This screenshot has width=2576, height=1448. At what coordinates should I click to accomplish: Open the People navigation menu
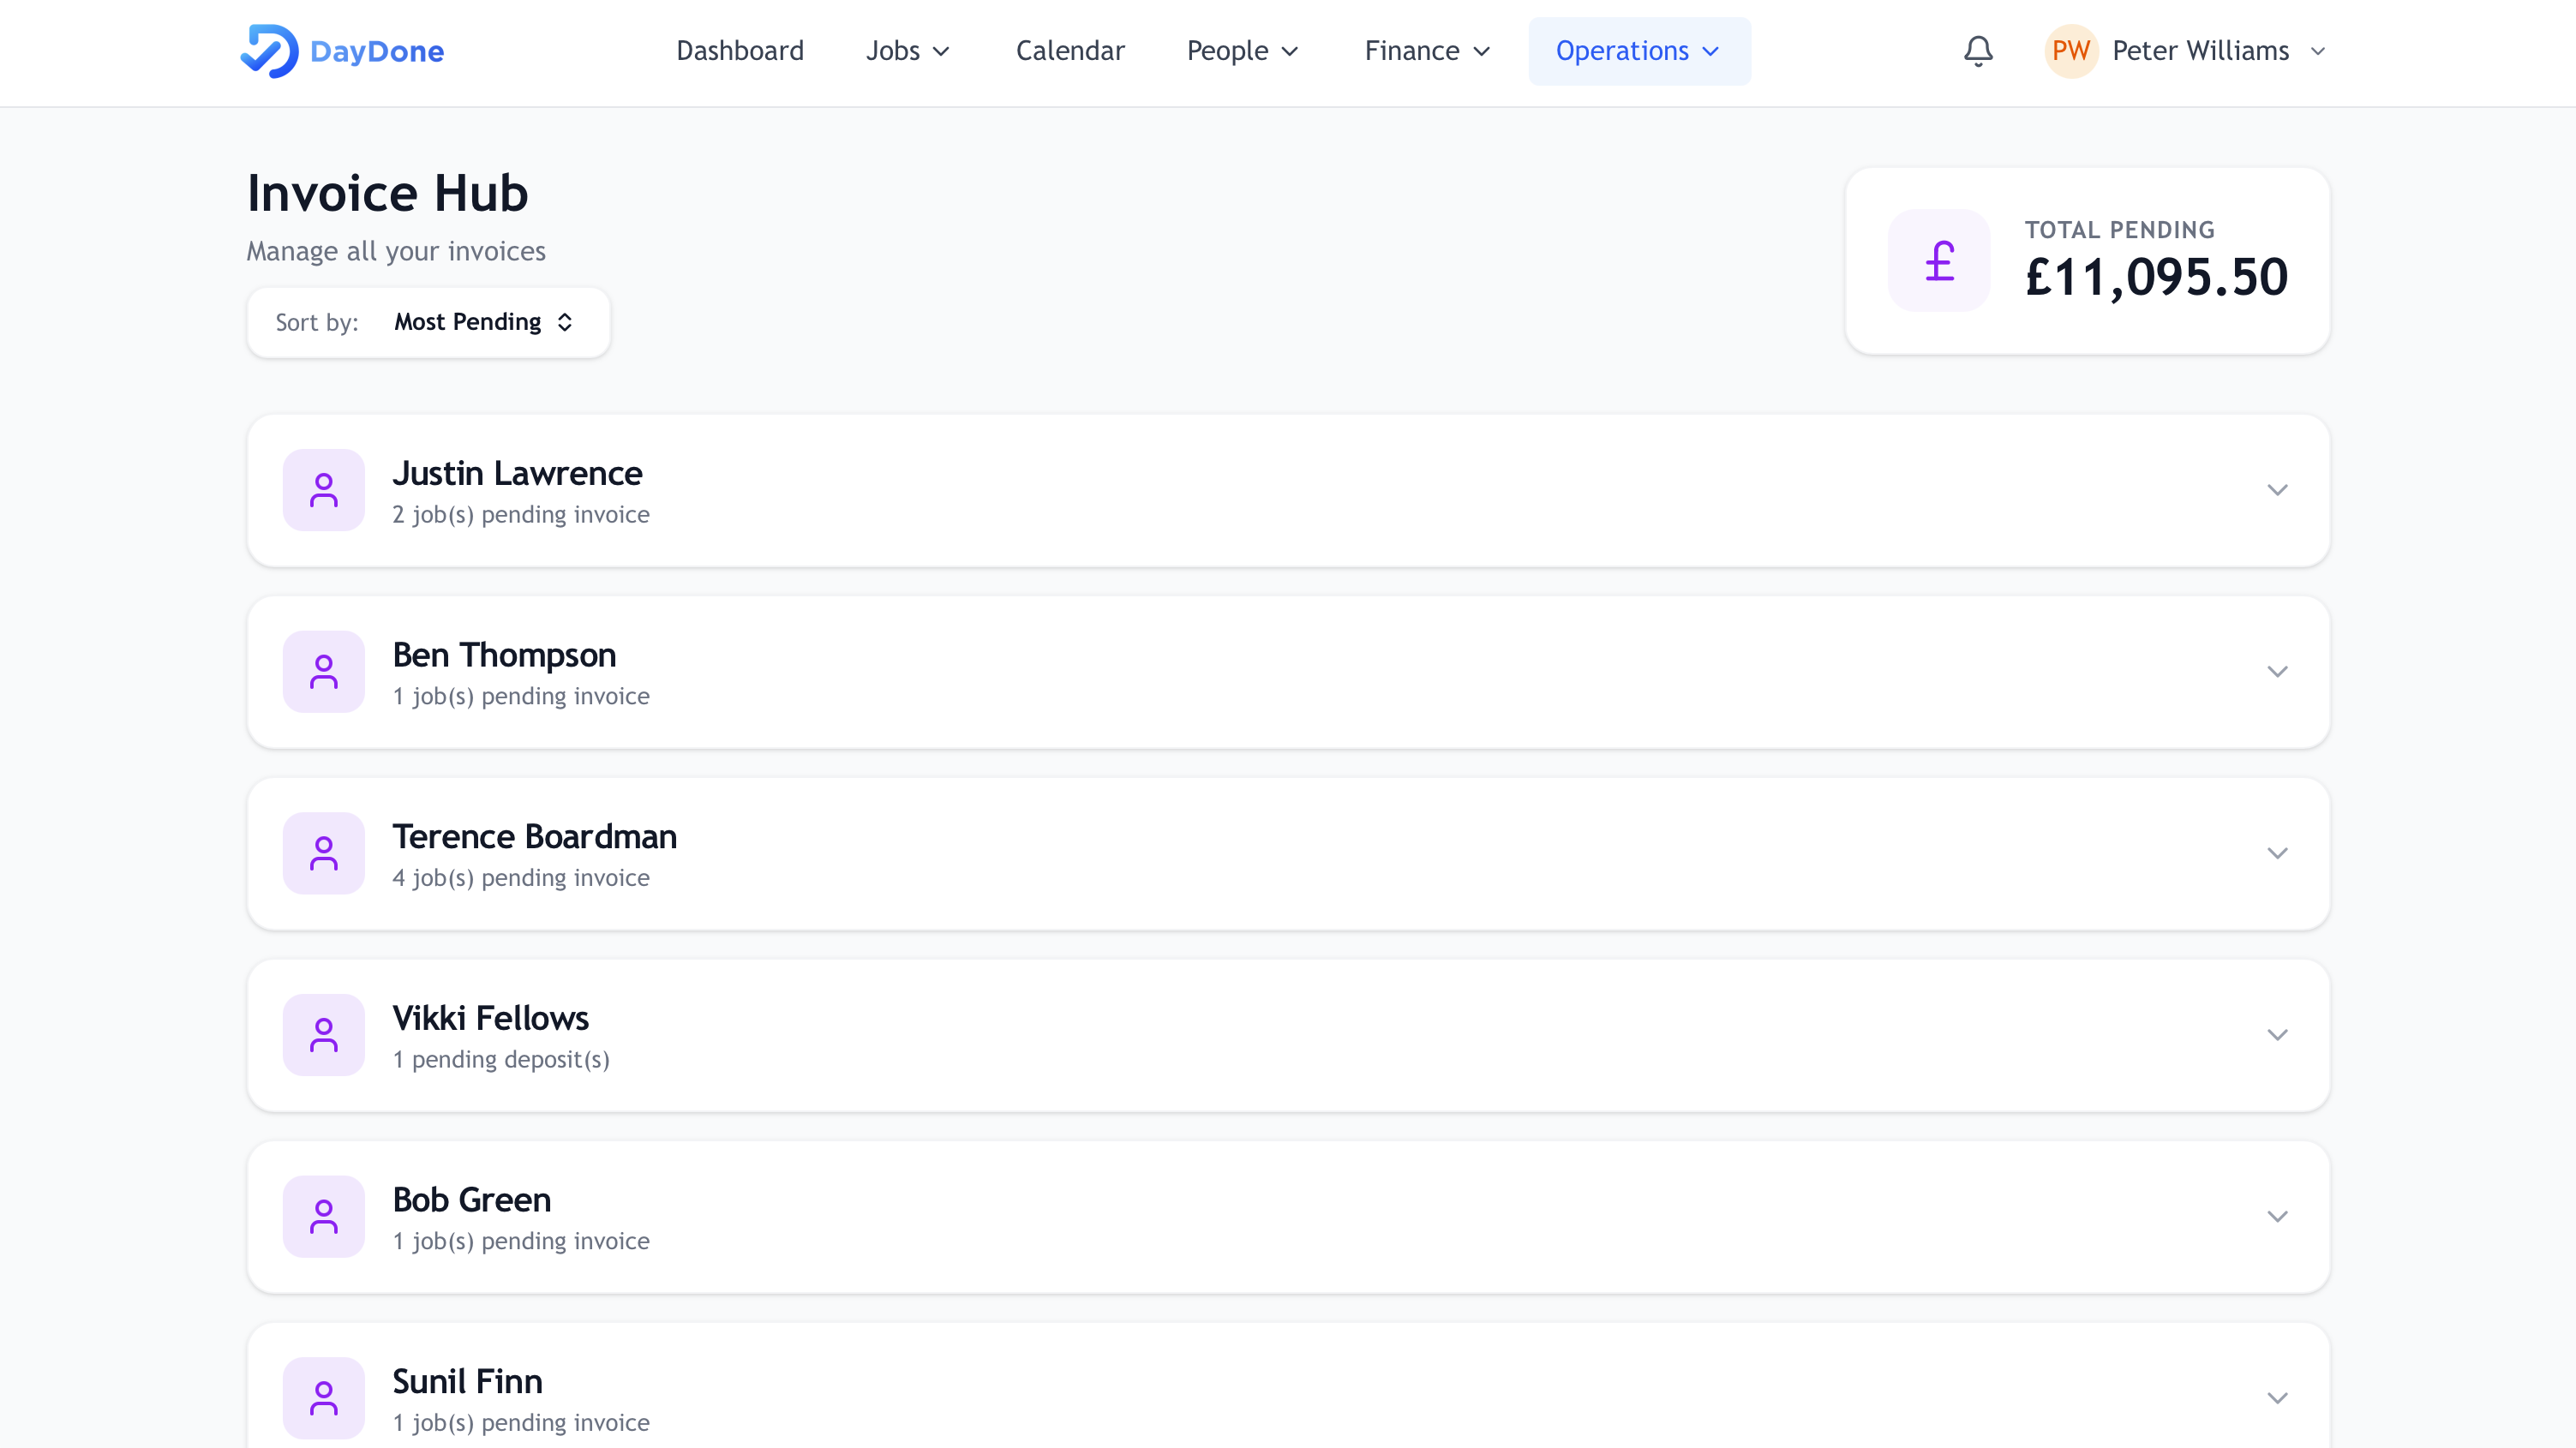click(1242, 51)
